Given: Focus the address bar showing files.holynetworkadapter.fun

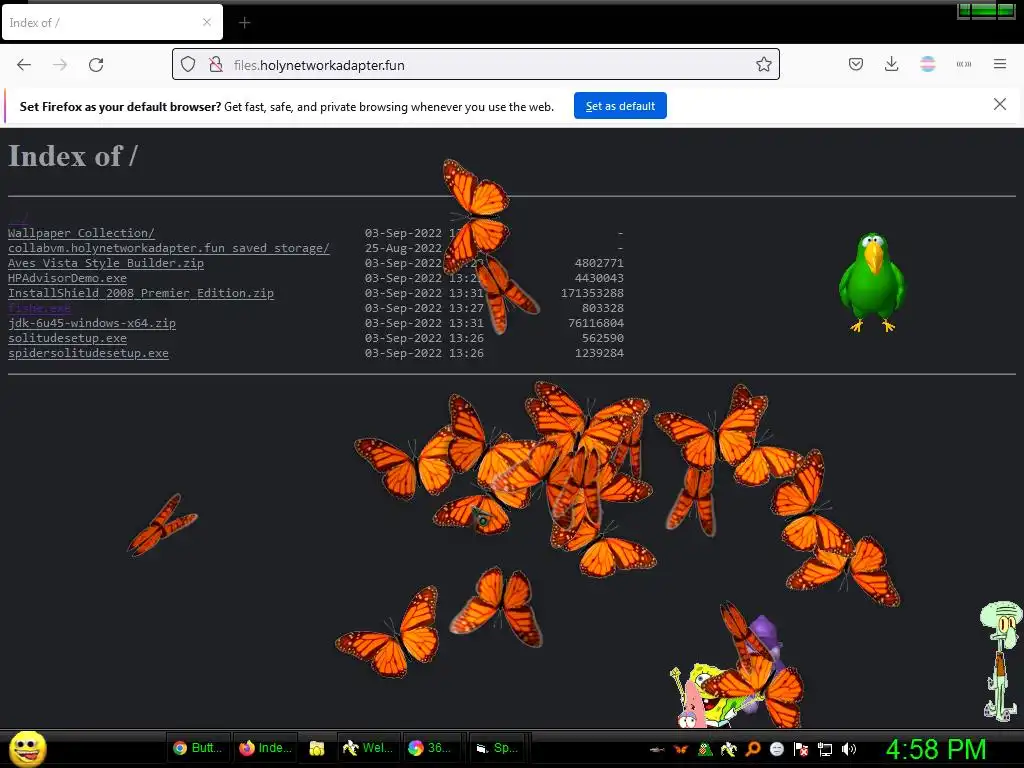Looking at the screenshot, I should (475, 65).
